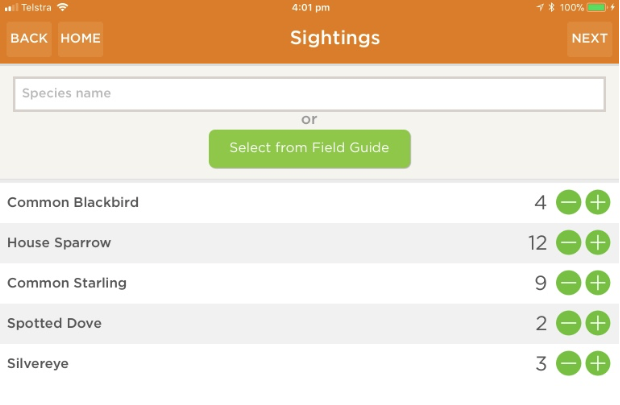The width and height of the screenshot is (620, 405).
Task: Go to NEXT screen
Action: pyautogui.click(x=589, y=39)
